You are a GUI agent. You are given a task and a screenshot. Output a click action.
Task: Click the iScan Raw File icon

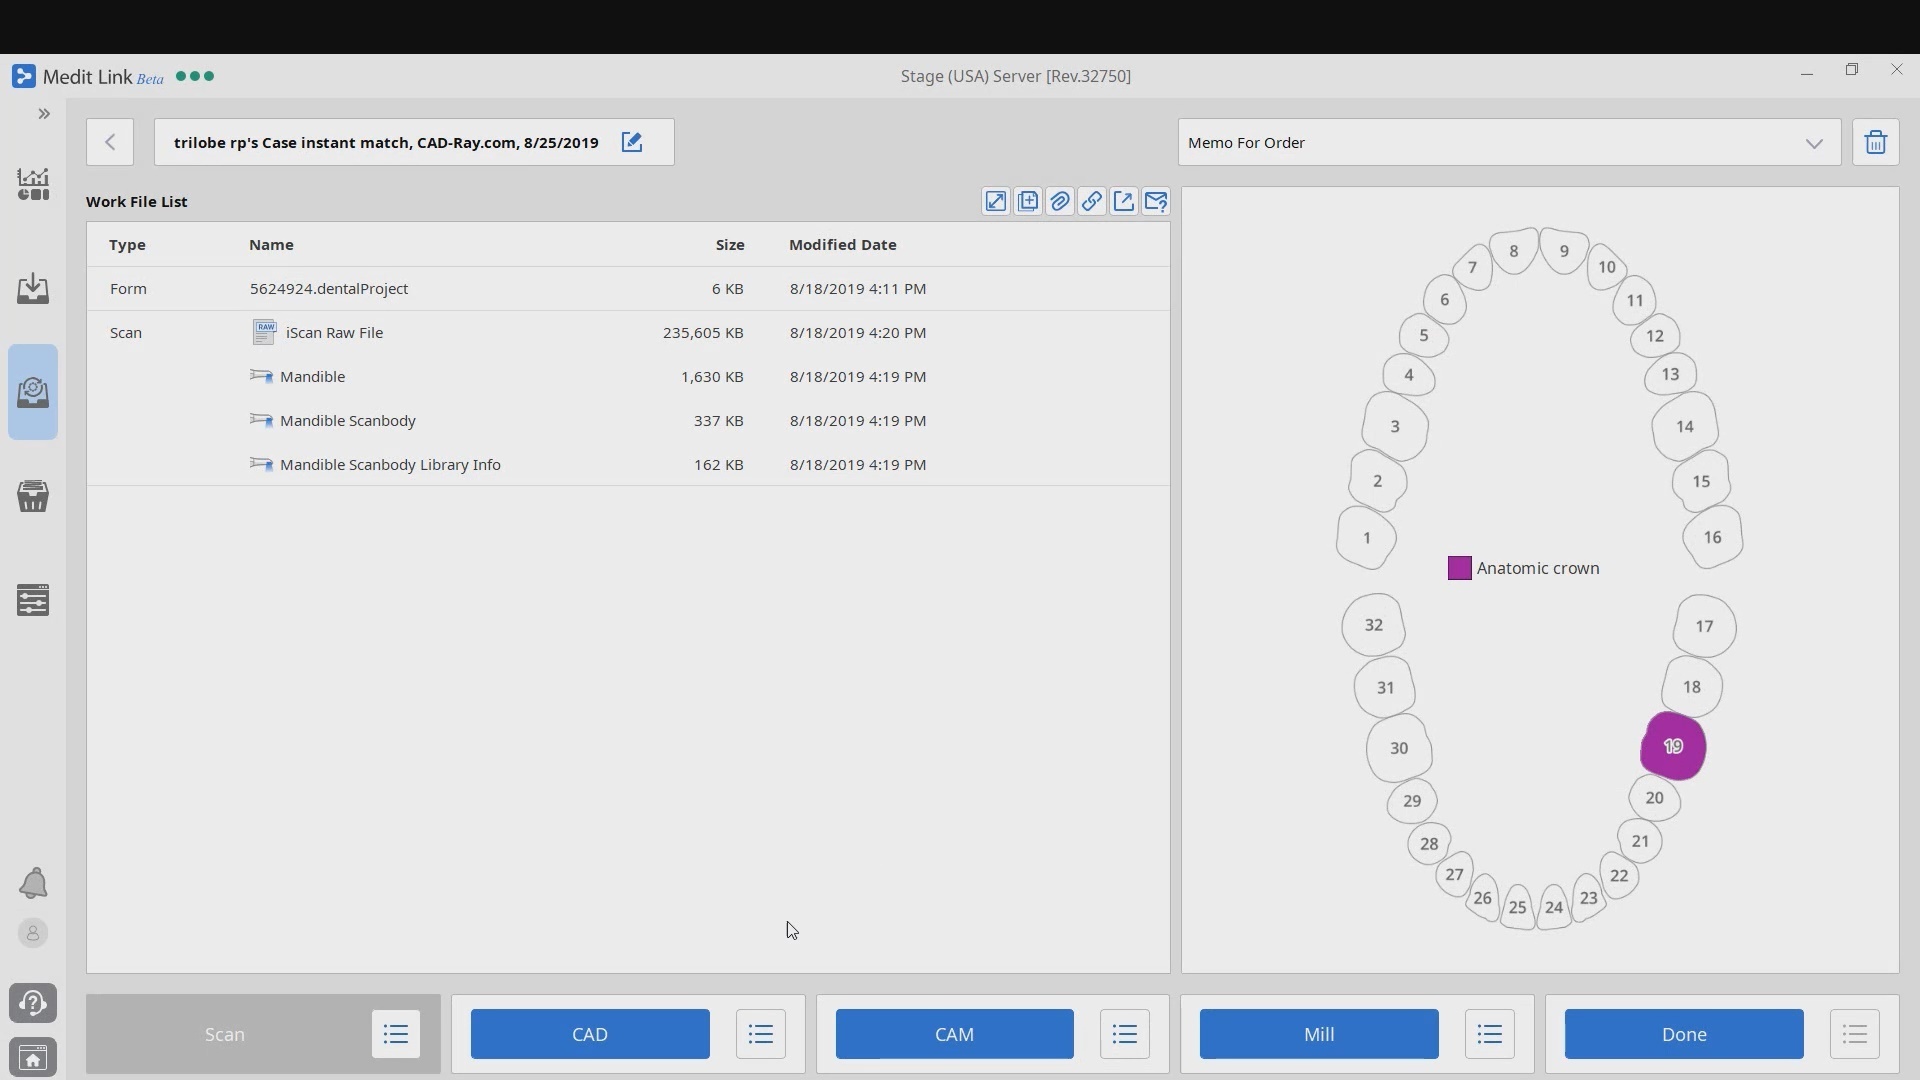(x=263, y=332)
